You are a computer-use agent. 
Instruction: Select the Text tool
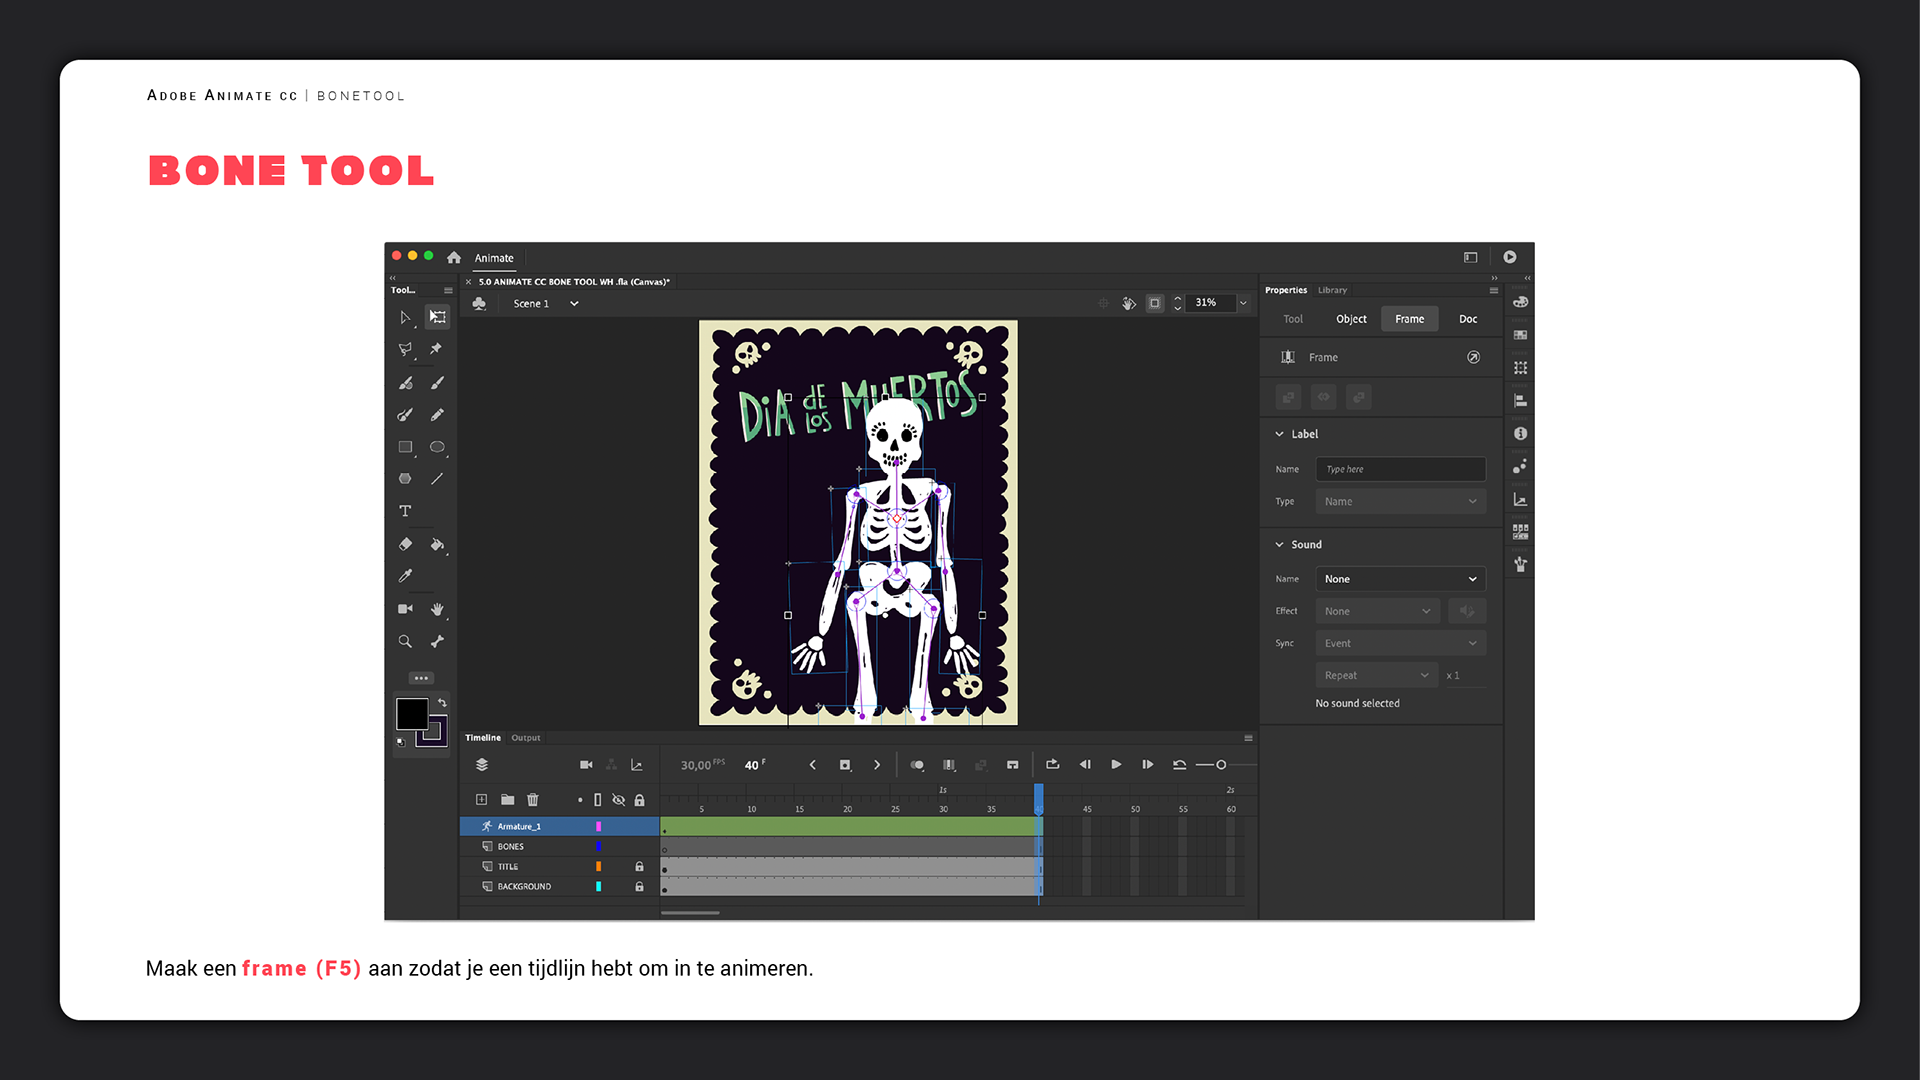(405, 511)
